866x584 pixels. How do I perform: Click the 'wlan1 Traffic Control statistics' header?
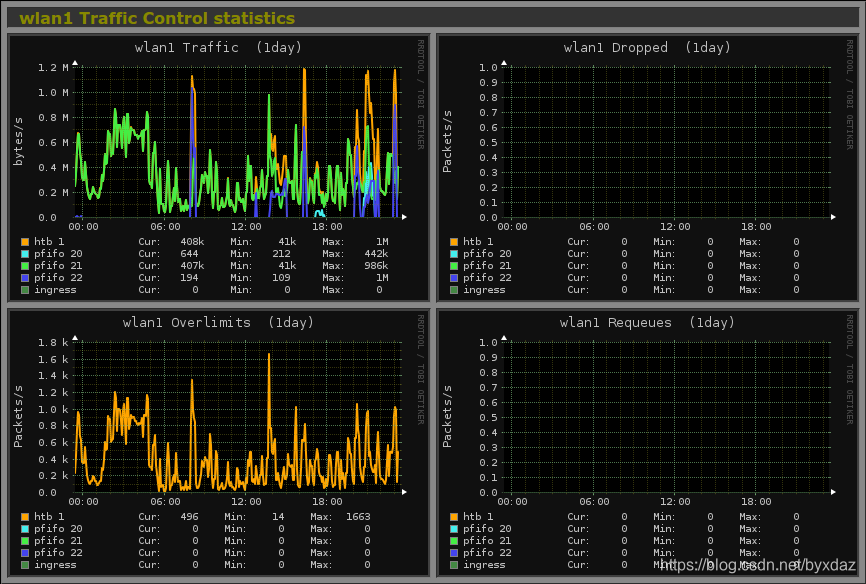[x=157, y=18]
